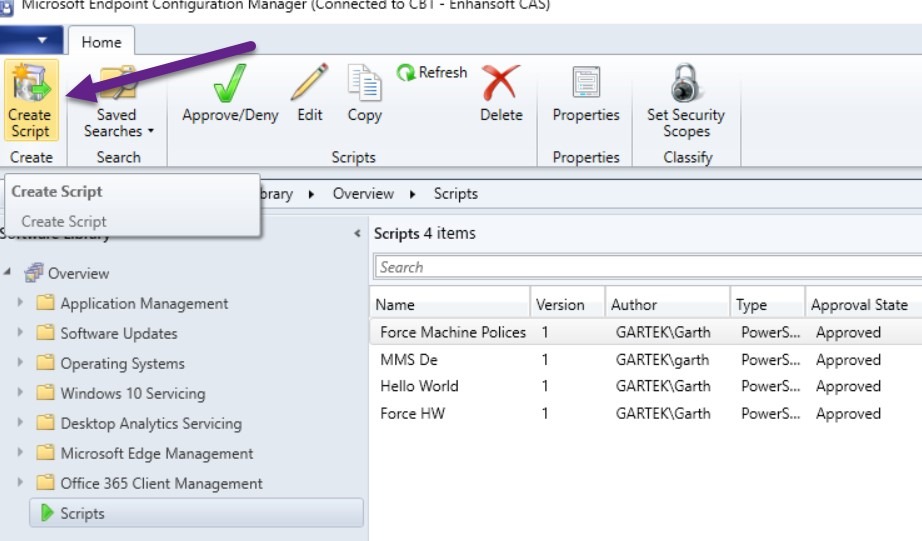Screen dimensions: 922x541
Task: Expand the Microsoft Edge Management node
Action: point(20,452)
